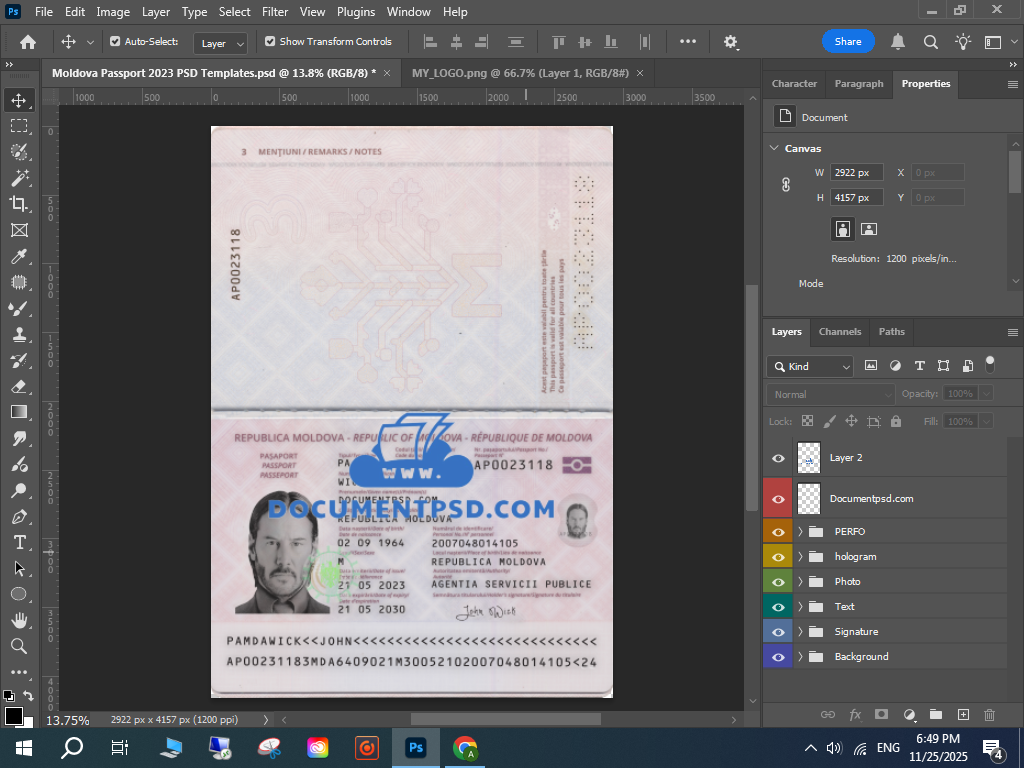This screenshot has width=1024, height=768.
Task: Click the delete layer trash icon
Action: point(990,714)
